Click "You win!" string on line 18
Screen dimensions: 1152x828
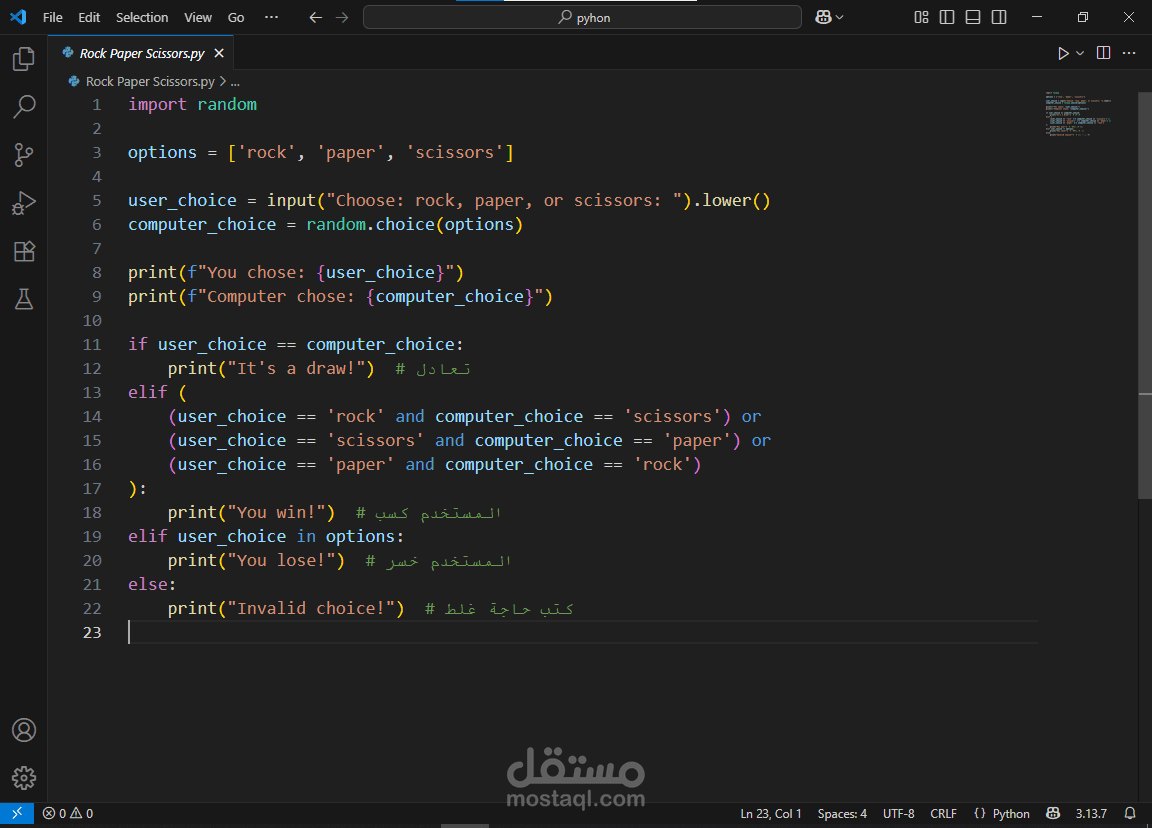tap(276, 512)
